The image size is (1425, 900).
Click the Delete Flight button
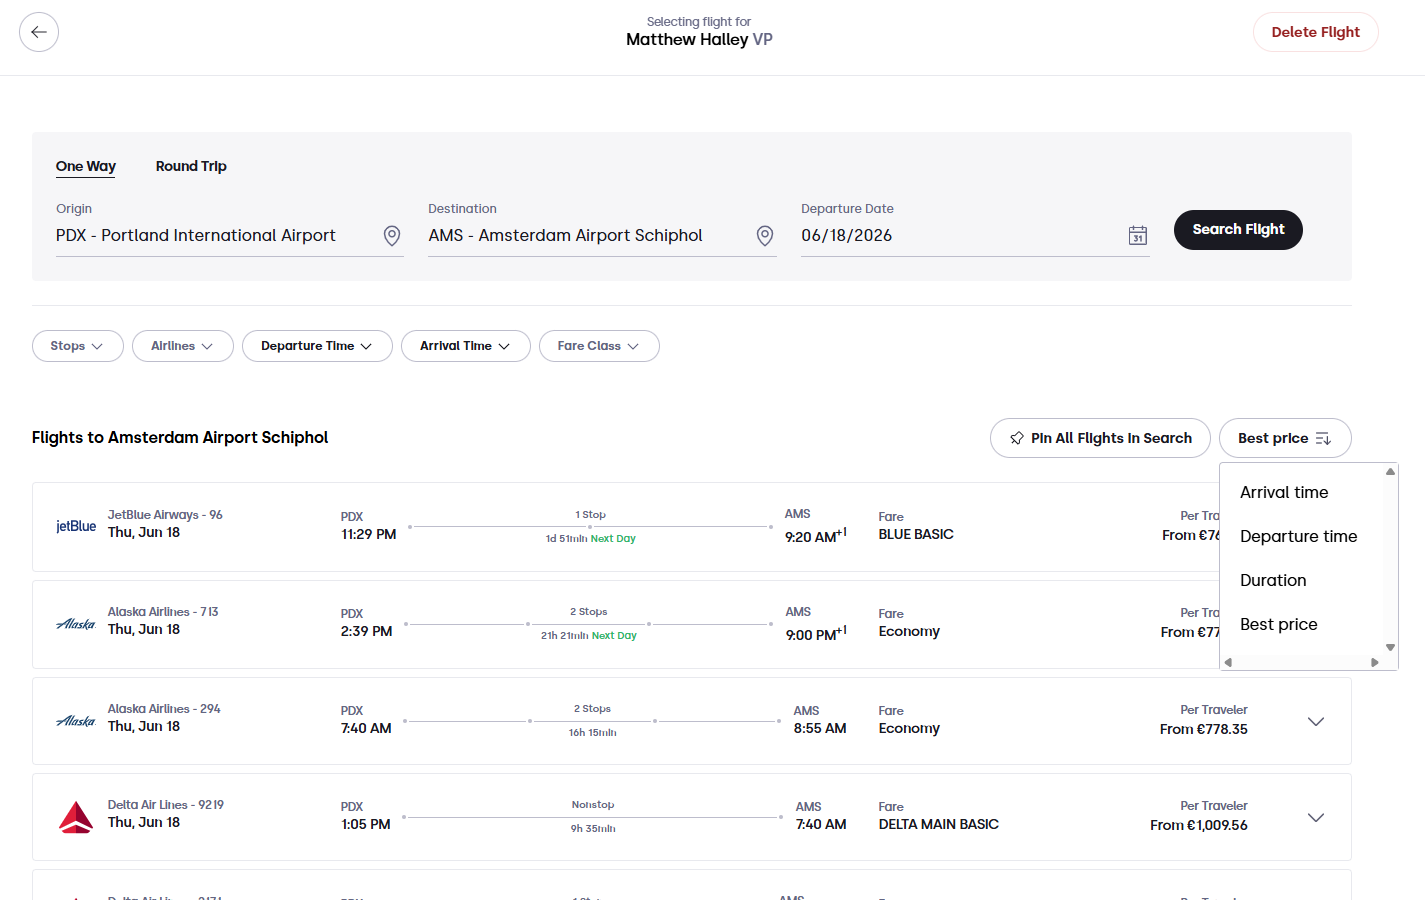[1315, 32]
